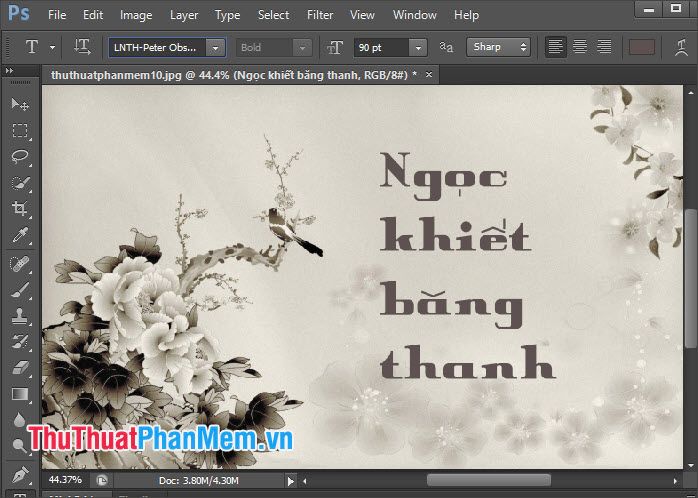The image size is (698, 498).
Task: Open status bar info arrow menu
Action: (x=291, y=481)
